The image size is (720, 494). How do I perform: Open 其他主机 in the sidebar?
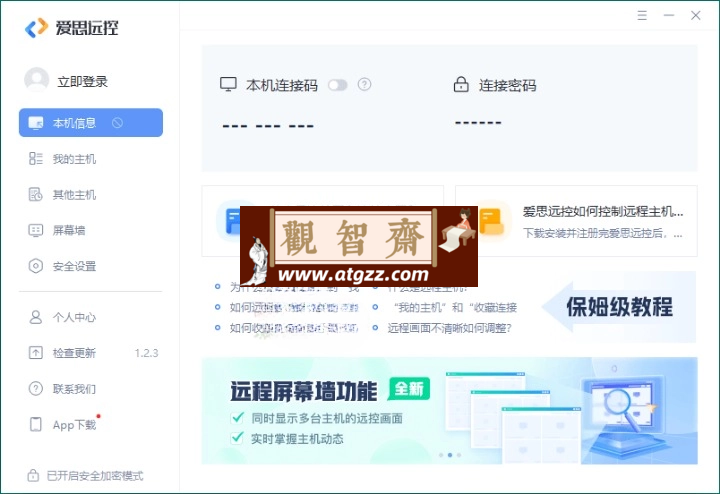[x=74, y=195]
